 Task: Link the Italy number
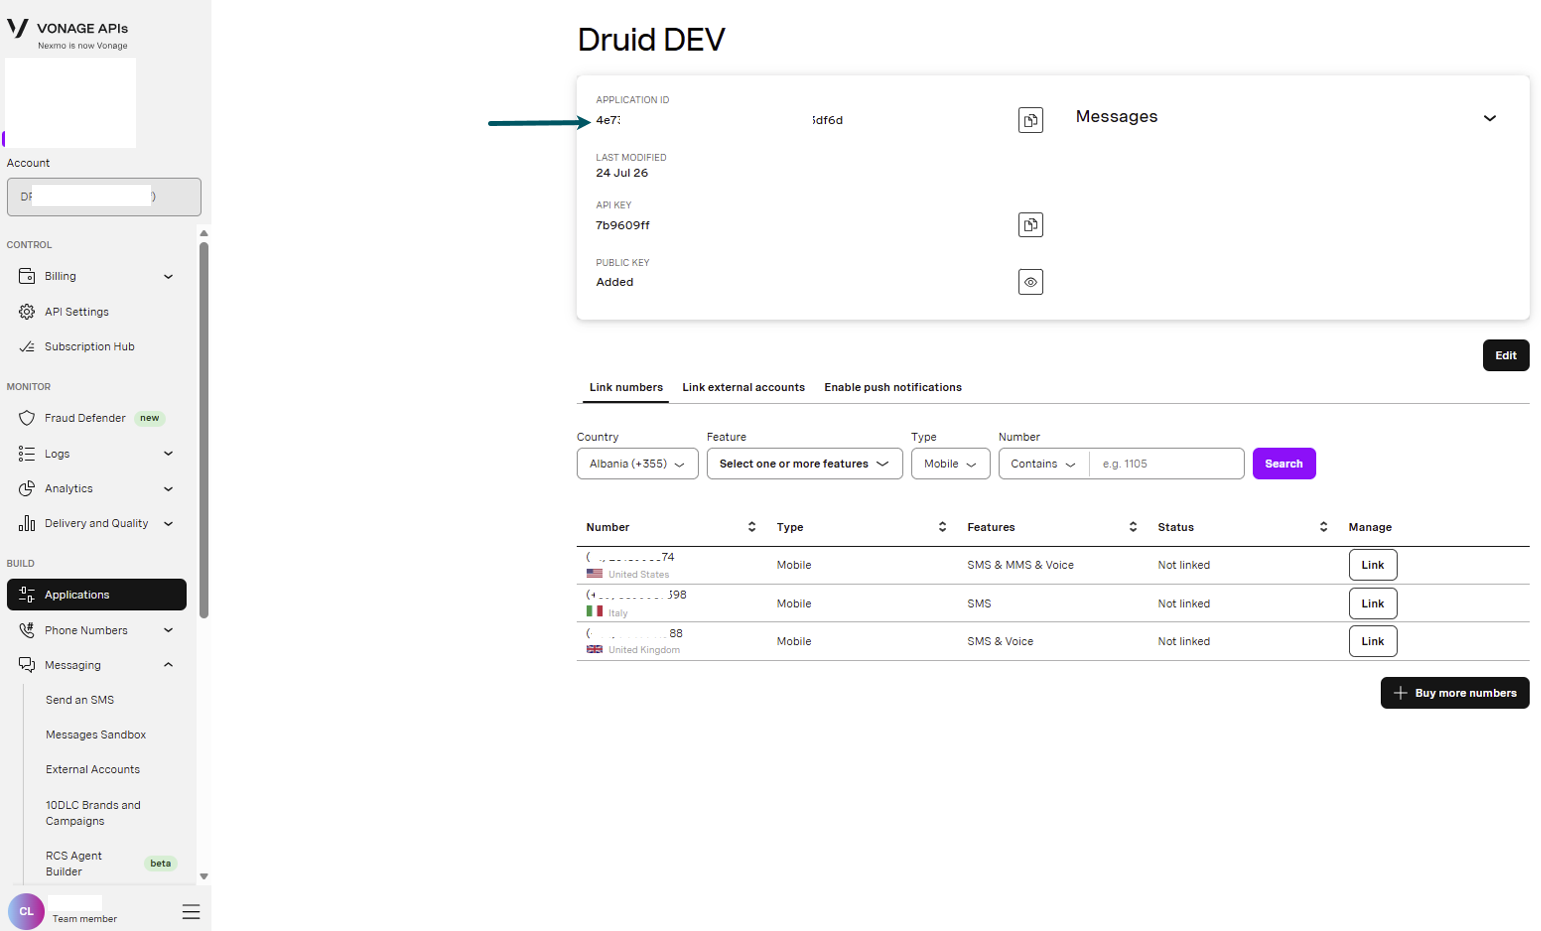(1372, 603)
